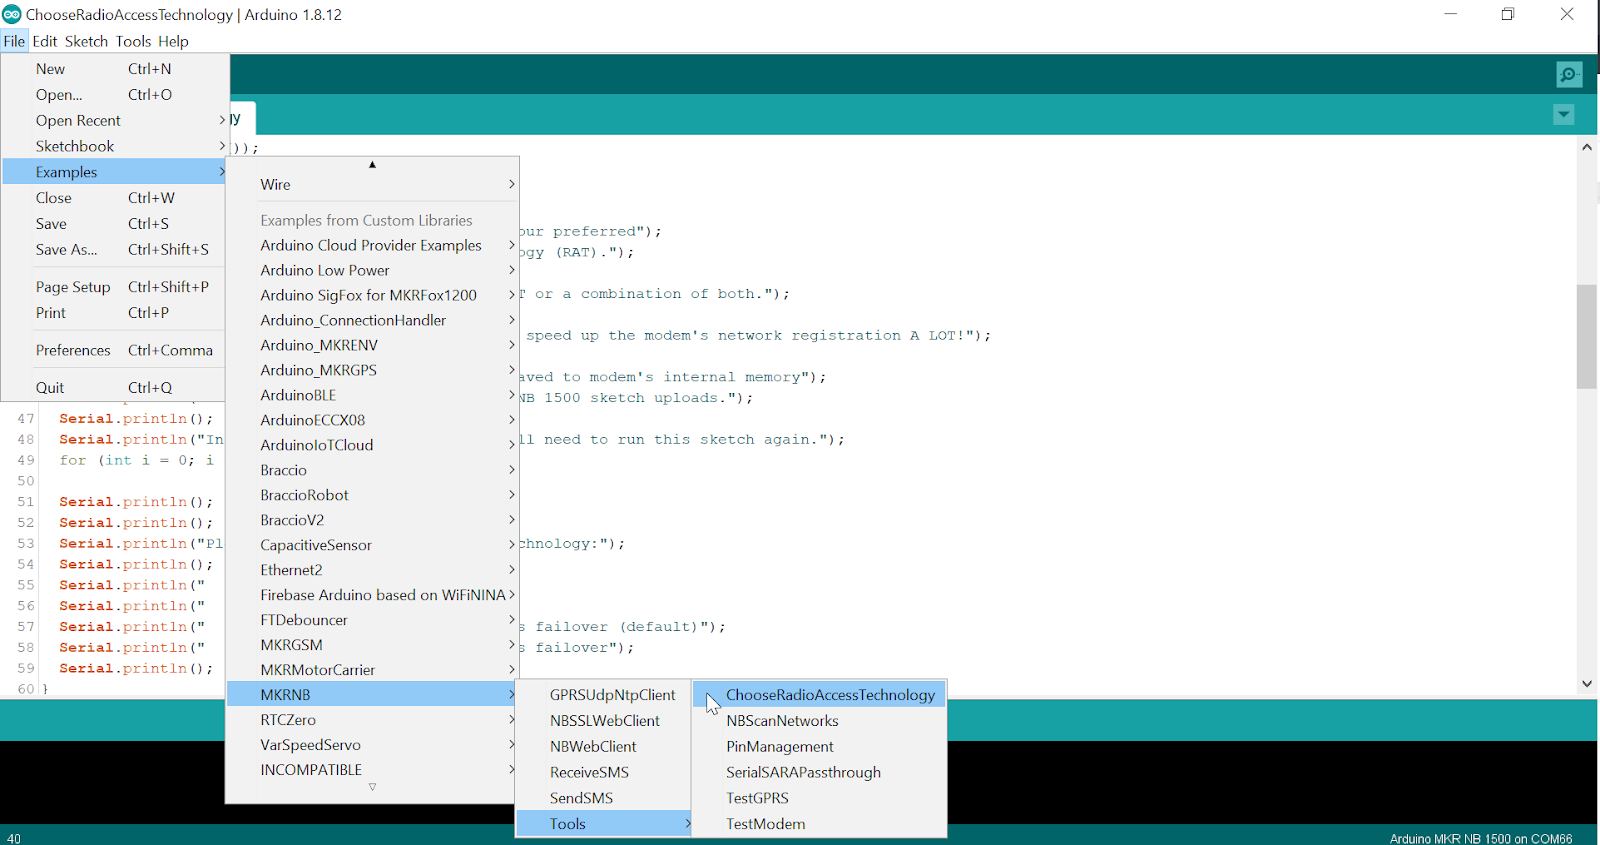Viewport: 1600px width, 845px height.
Task: Open ArduinoBLE examples submenu
Action: (x=372, y=395)
